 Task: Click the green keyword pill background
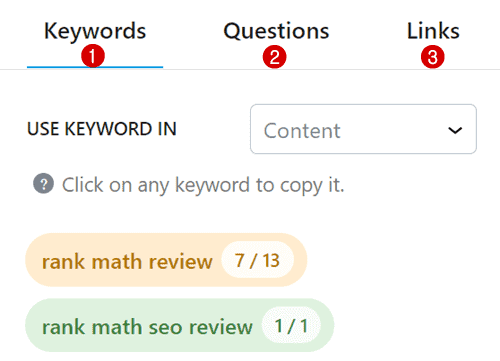pos(180,325)
